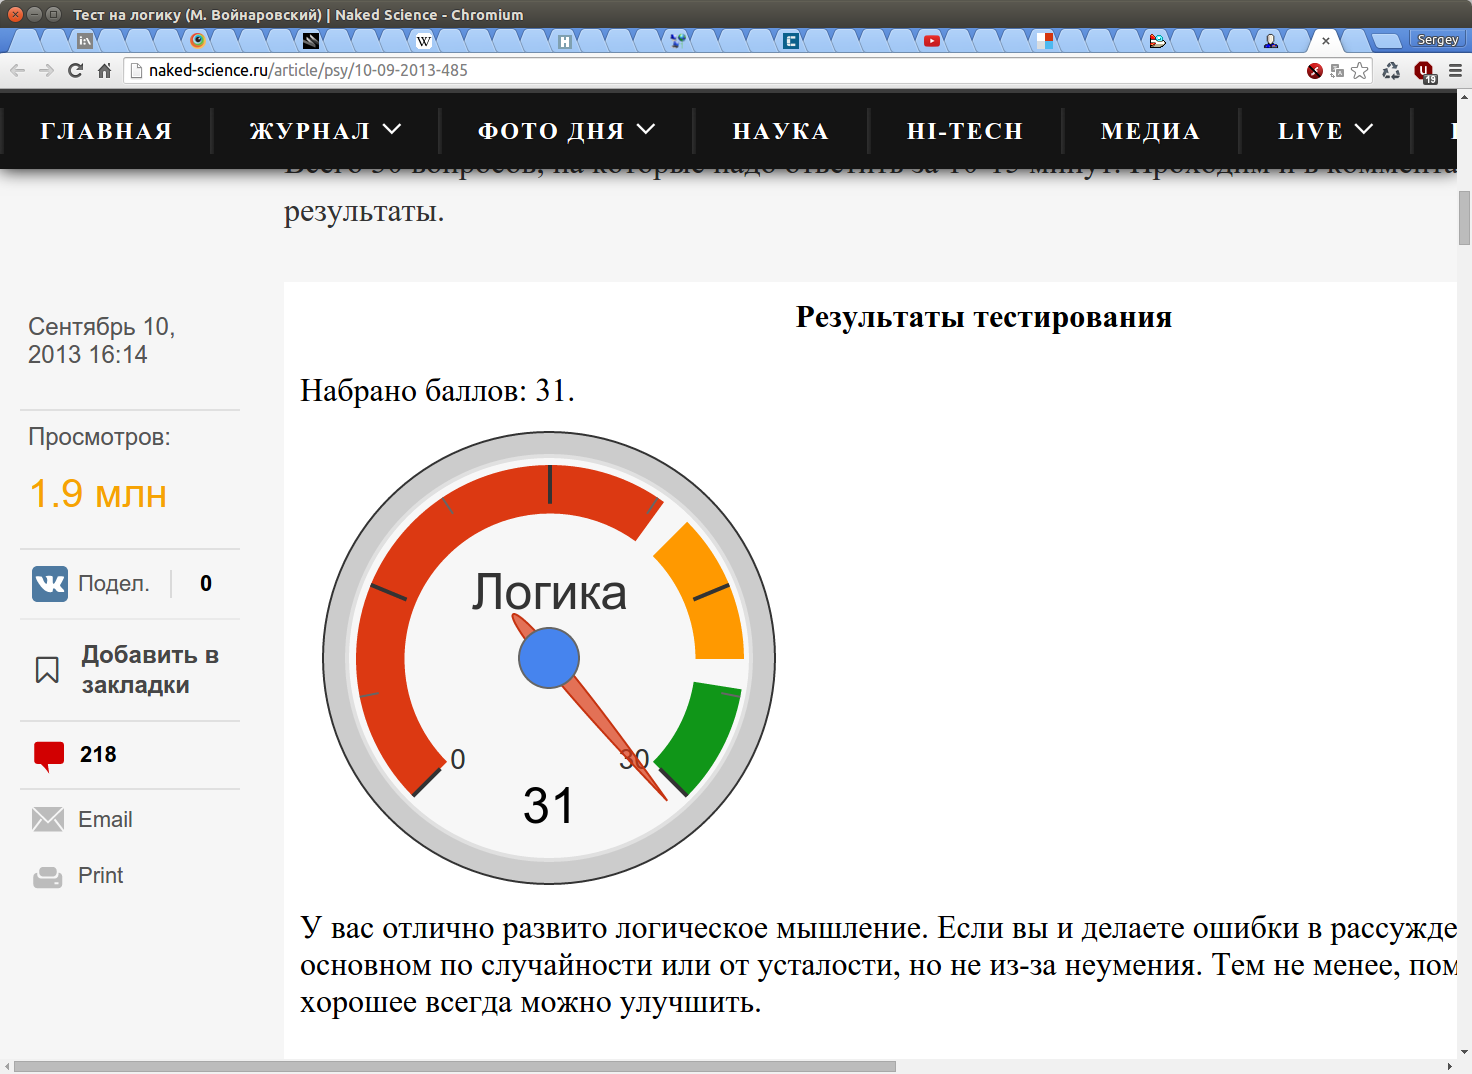Image resolution: width=1472 pixels, height=1074 pixels.
Task: Open the Sergey profile switcher button
Action: coord(1437,40)
